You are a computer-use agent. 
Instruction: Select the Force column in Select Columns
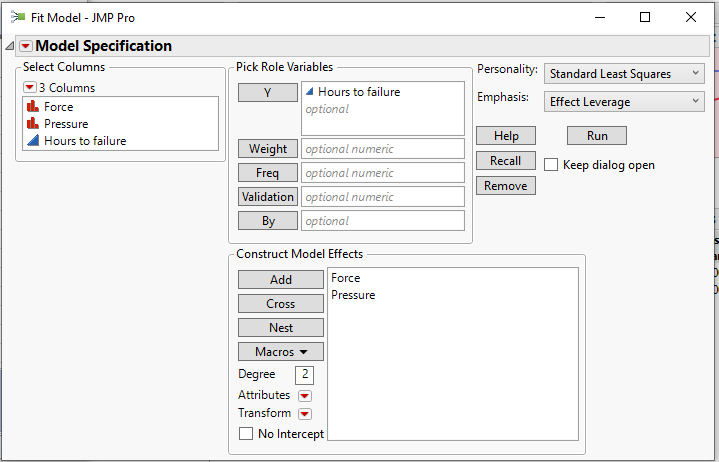click(58, 107)
